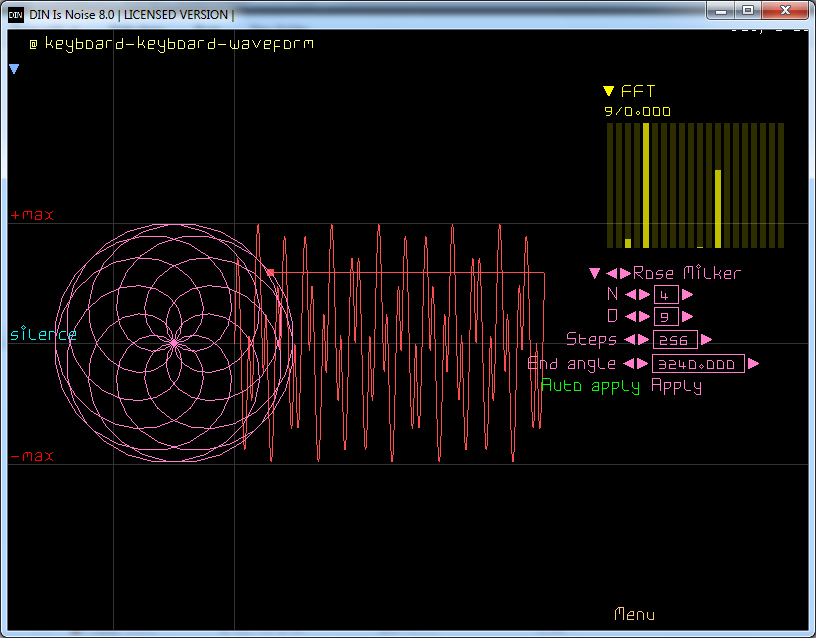Screen dimensions: 816x638
Task: Select the End angle field showing 3240.000
Action: 697,364
